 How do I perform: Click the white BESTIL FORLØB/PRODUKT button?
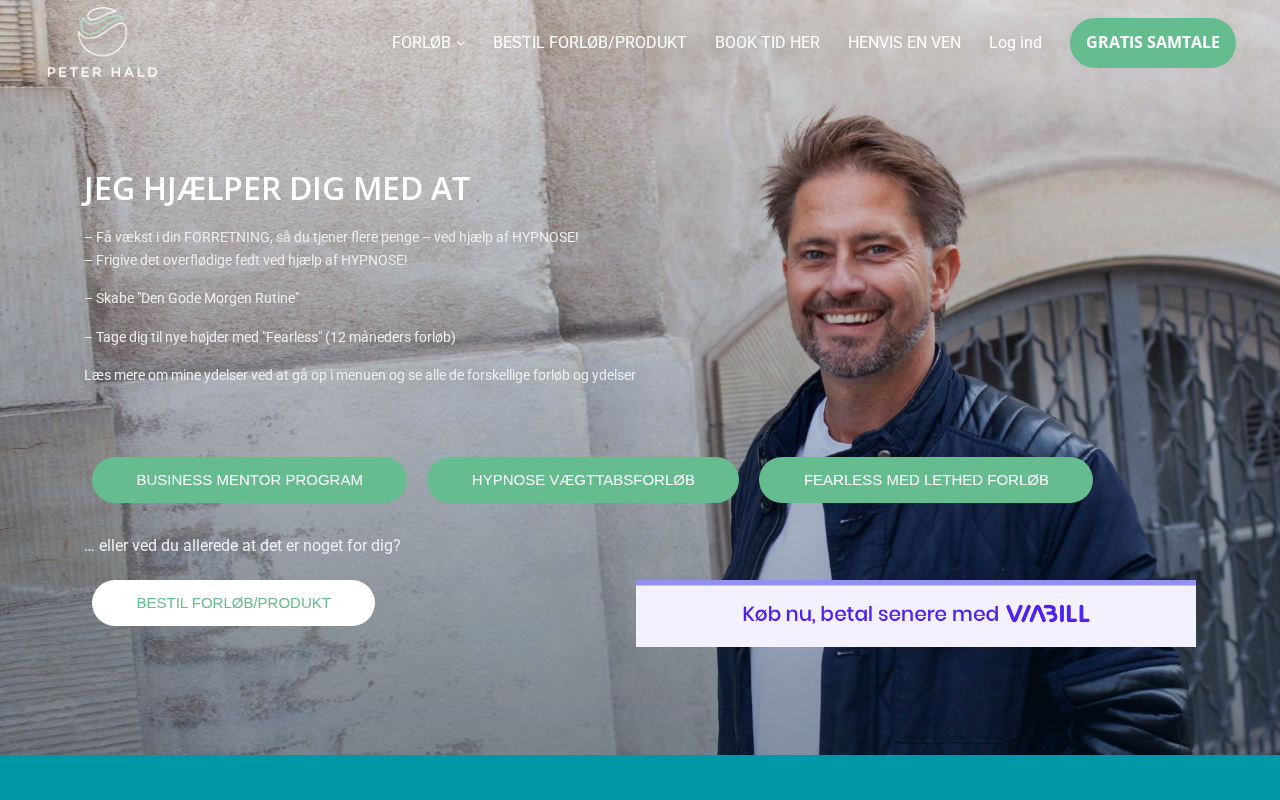coord(233,603)
